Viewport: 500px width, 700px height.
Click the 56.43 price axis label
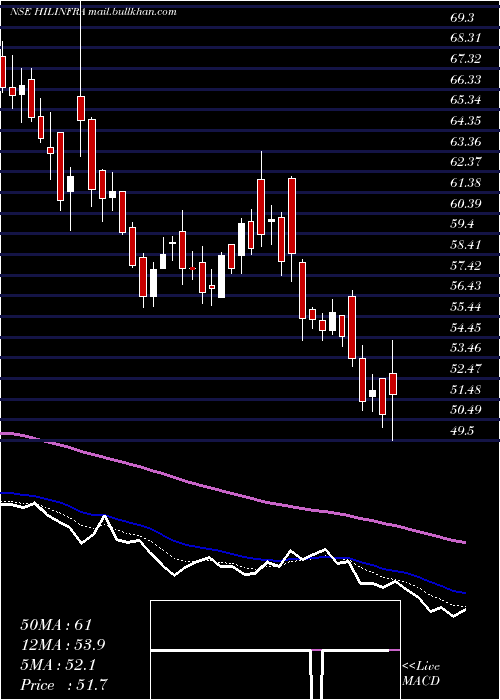[465, 286]
